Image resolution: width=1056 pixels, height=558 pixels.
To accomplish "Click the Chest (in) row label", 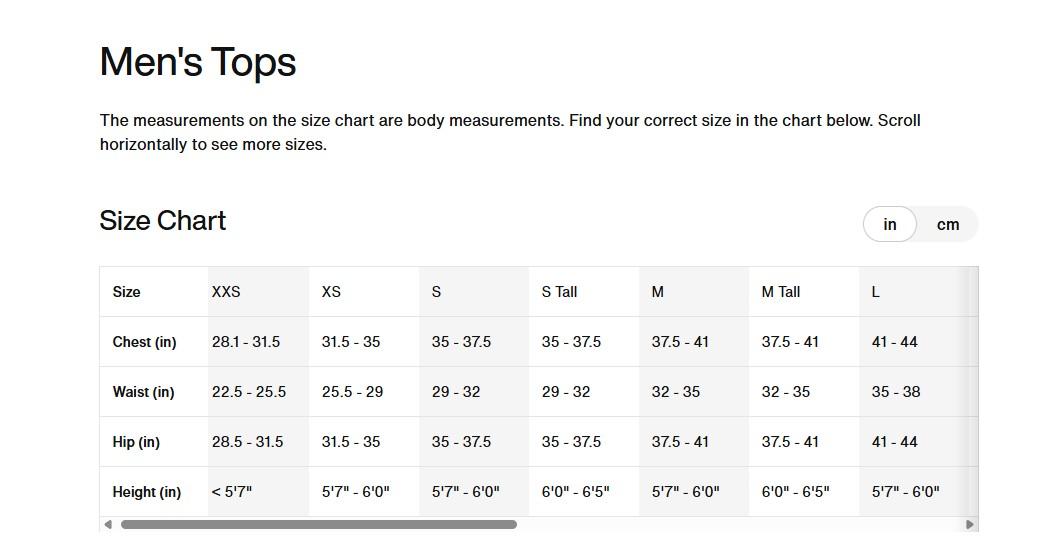I will pos(144,342).
